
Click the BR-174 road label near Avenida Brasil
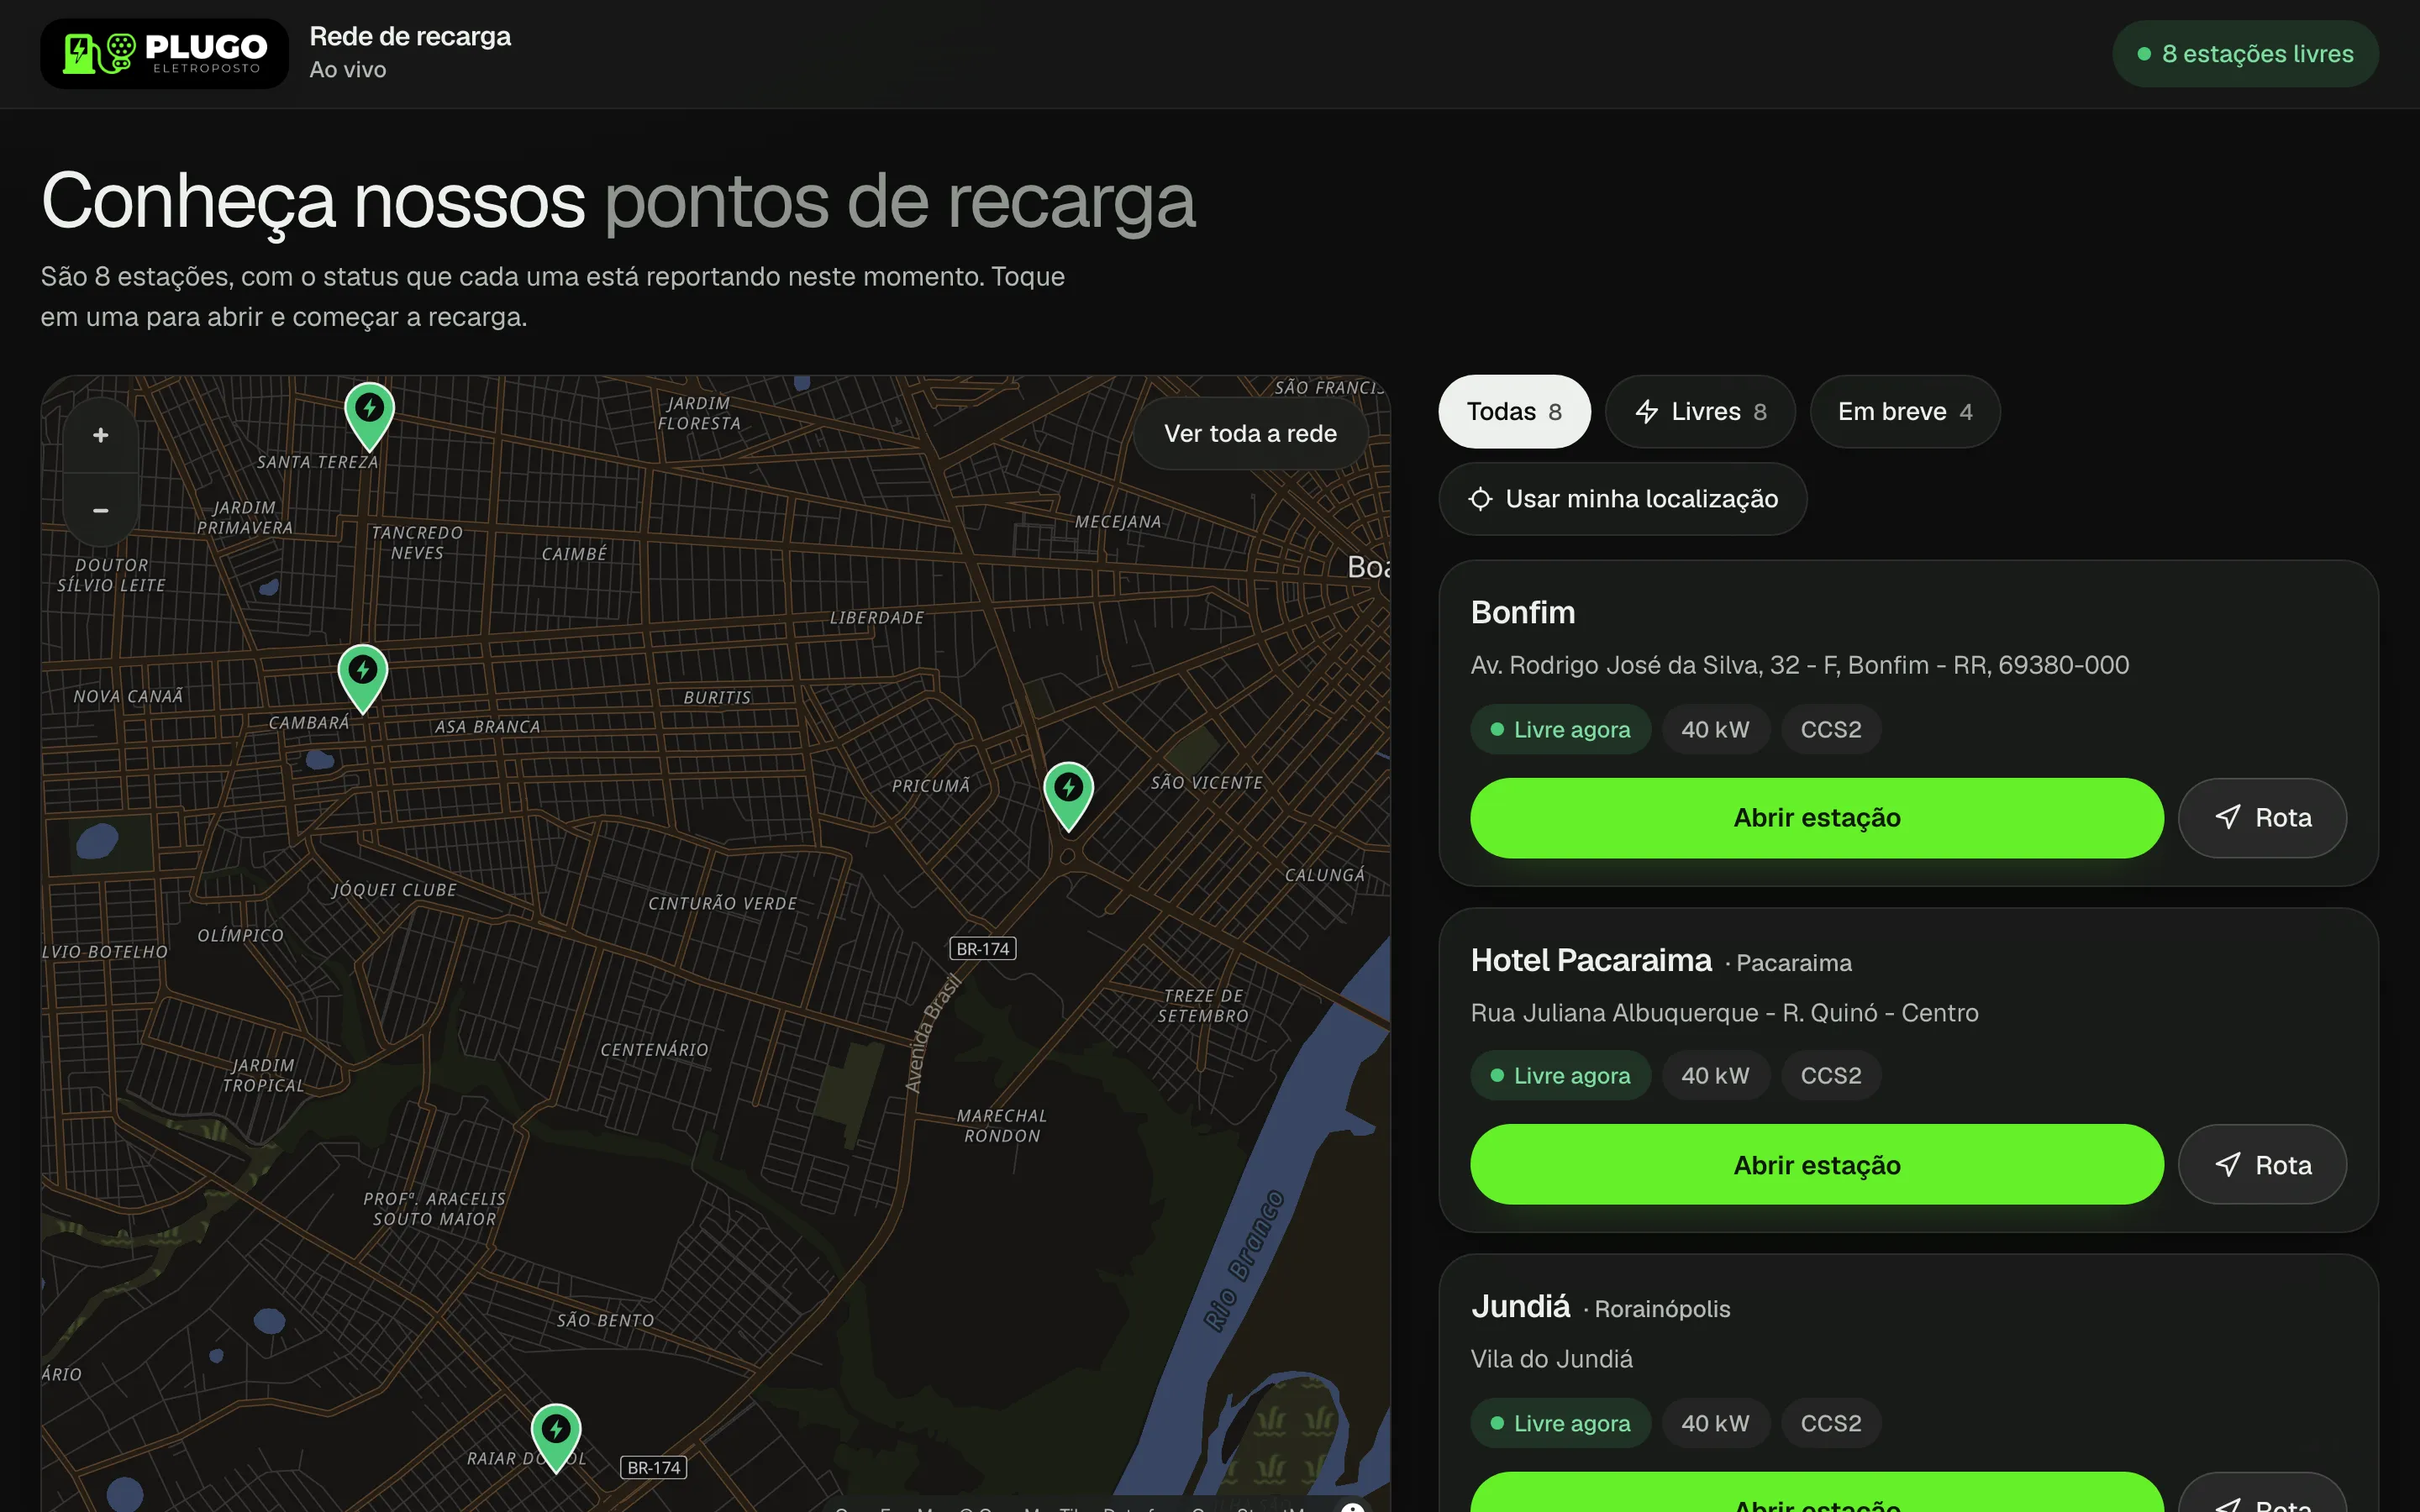pos(982,949)
